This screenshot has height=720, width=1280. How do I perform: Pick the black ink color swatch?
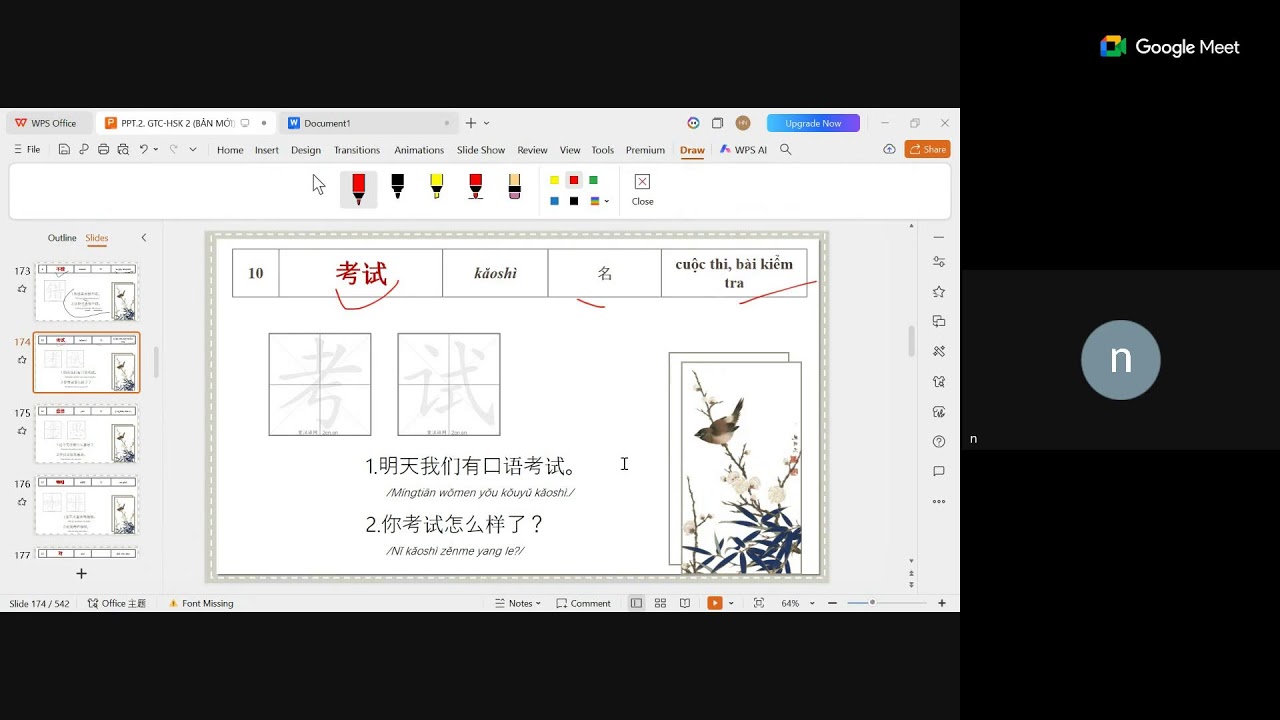[x=574, y=201]
